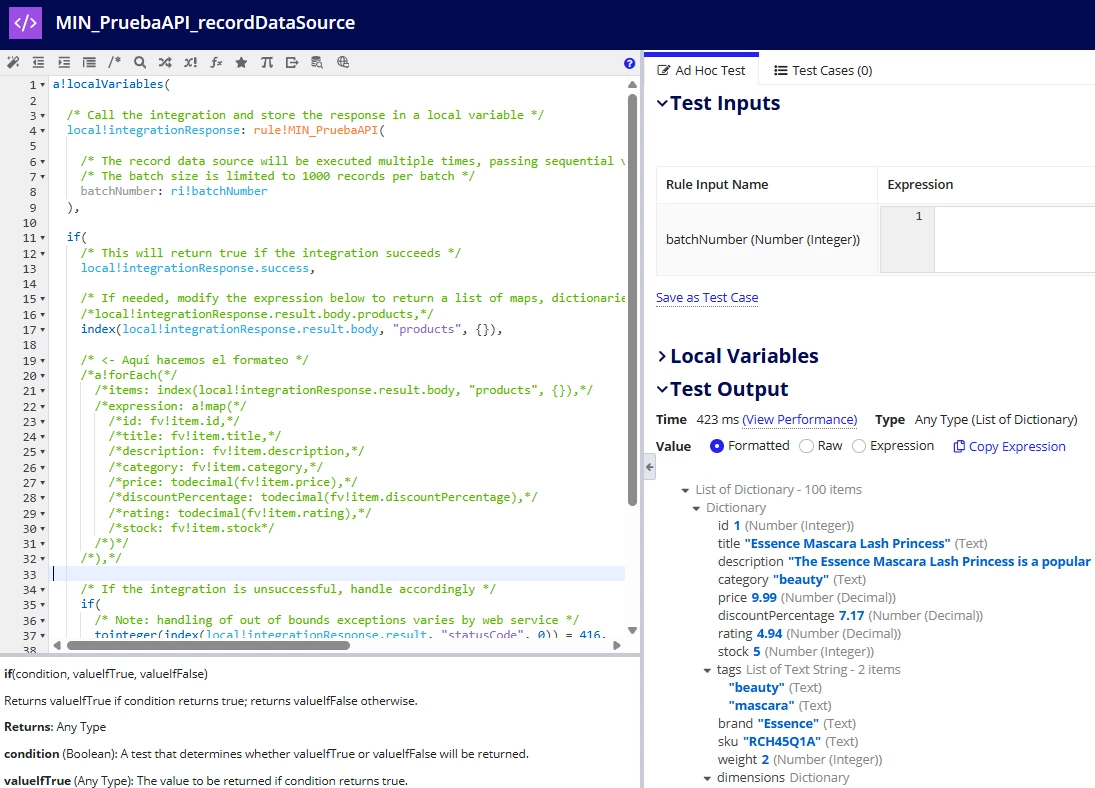Collapse the side panel arrow handle
The width and height of the screenshot is (1095, 788).
(649, 467)
